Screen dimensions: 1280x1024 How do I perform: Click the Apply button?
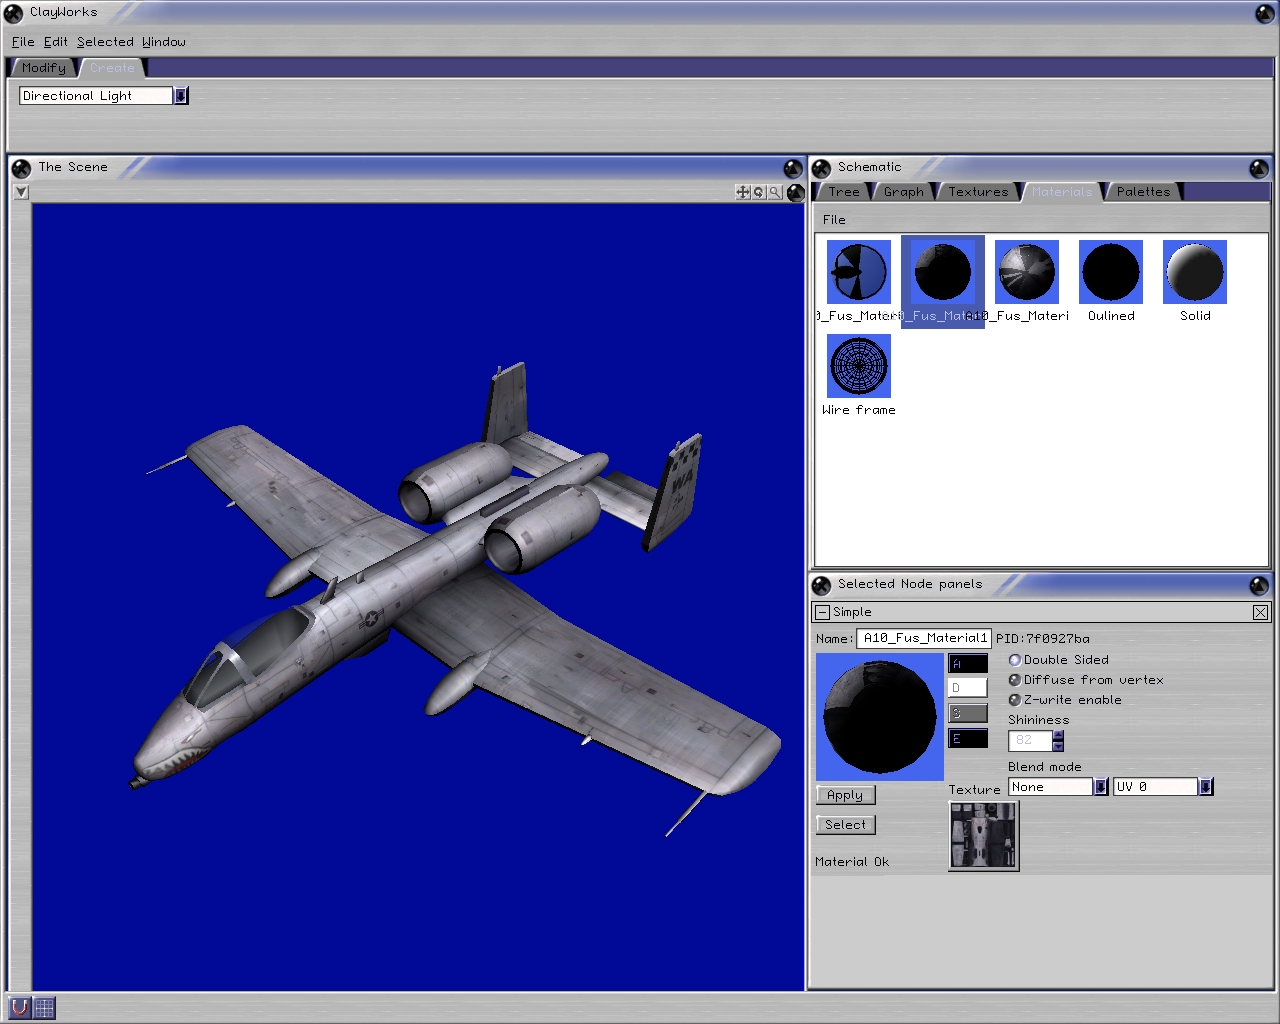tap(845, 795)
